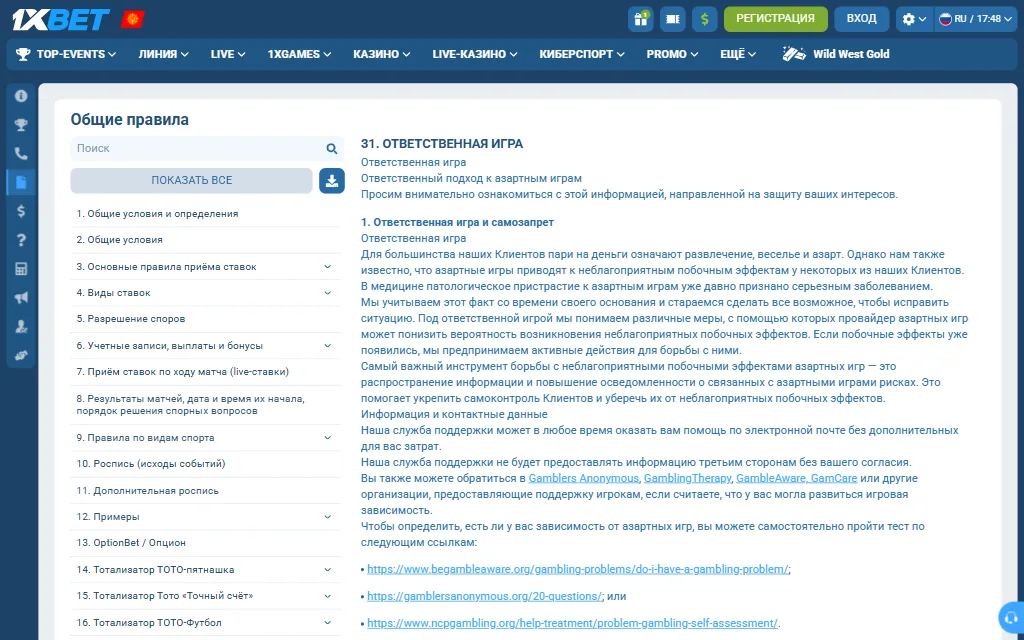Click the ВХОД login button
Viewport: 1024px width, 640px height.
coord(861,19)
